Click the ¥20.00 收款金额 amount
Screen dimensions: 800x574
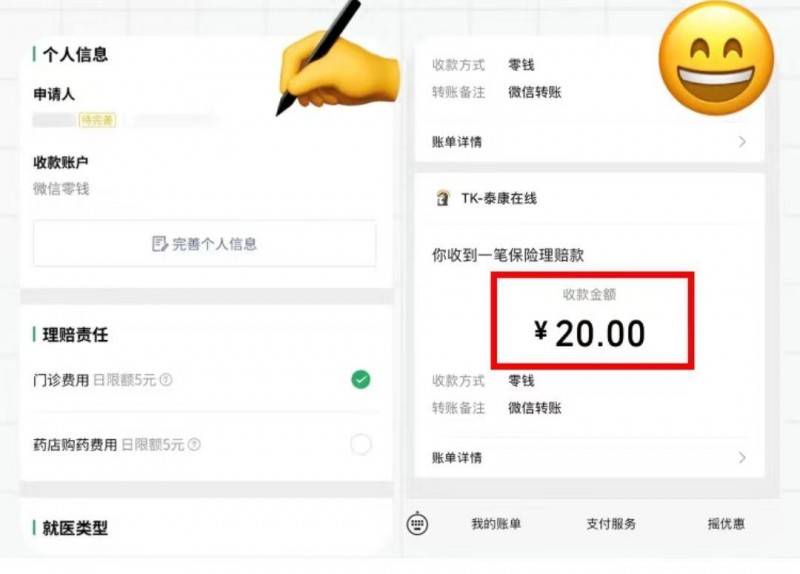coord(590,333)
